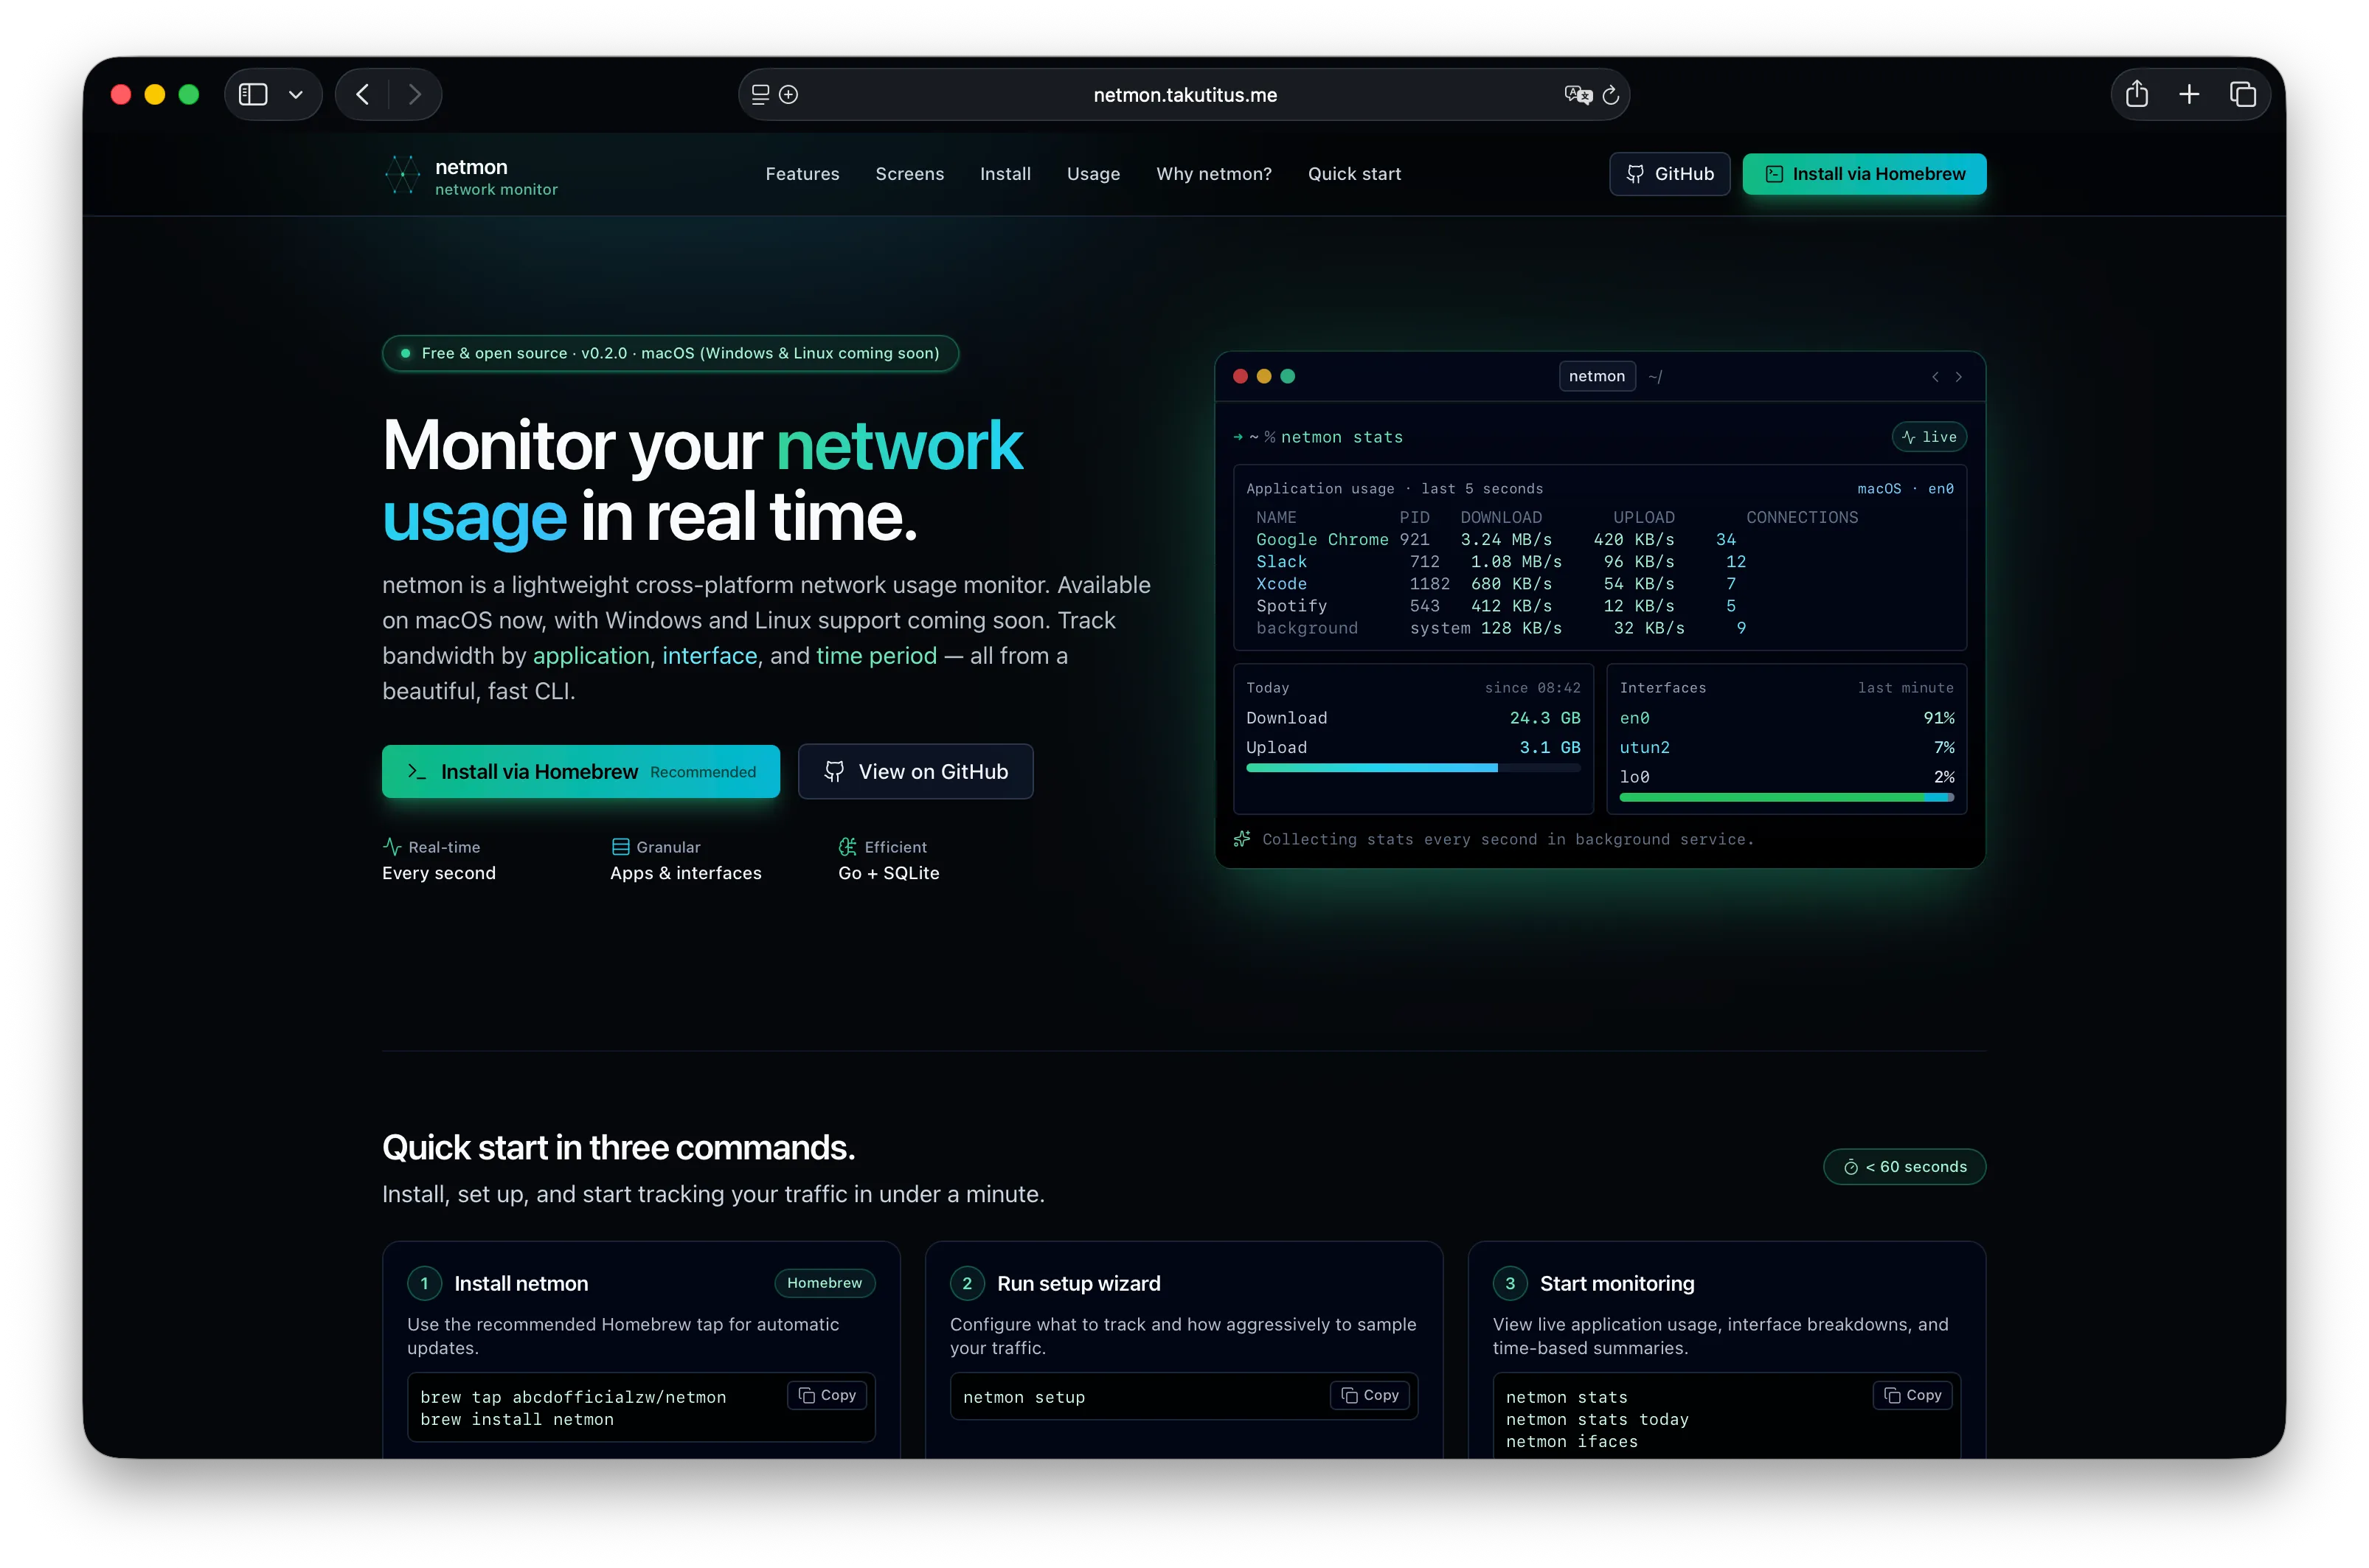Viewport: 2369px width, 1568px height.
Task: Click the application link in hero text
Action: pyautogui.click(x=591, y=656)
